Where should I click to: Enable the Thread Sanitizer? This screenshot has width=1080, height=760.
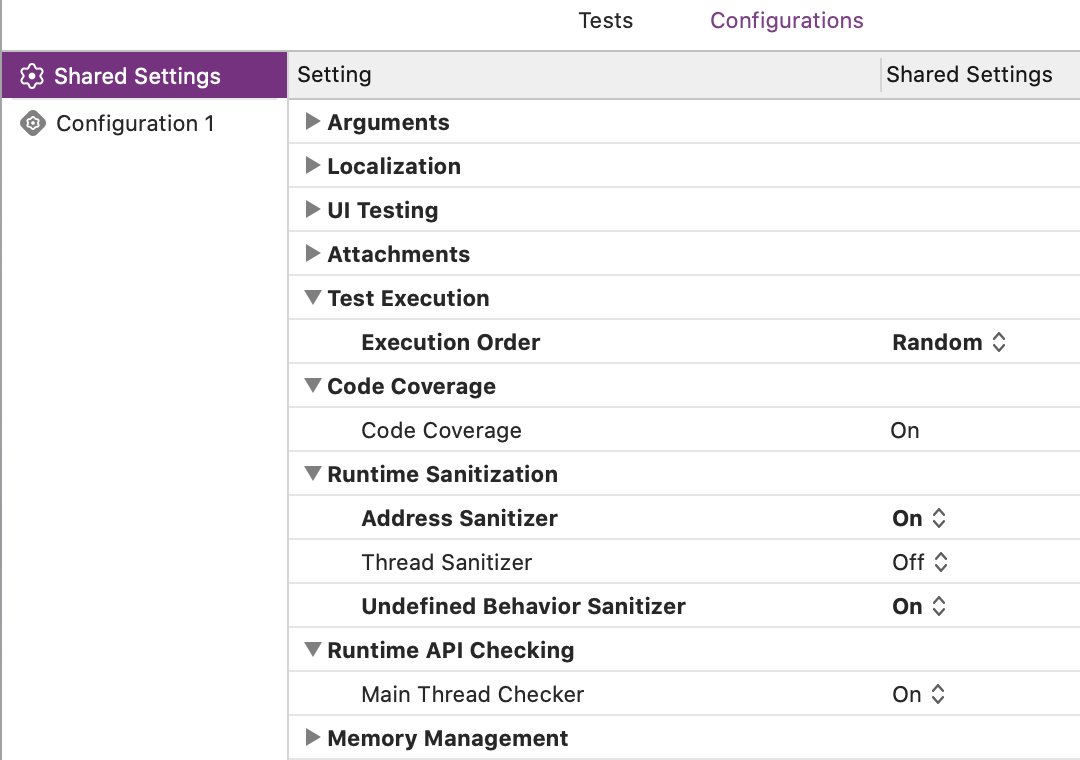coord(918,561)
